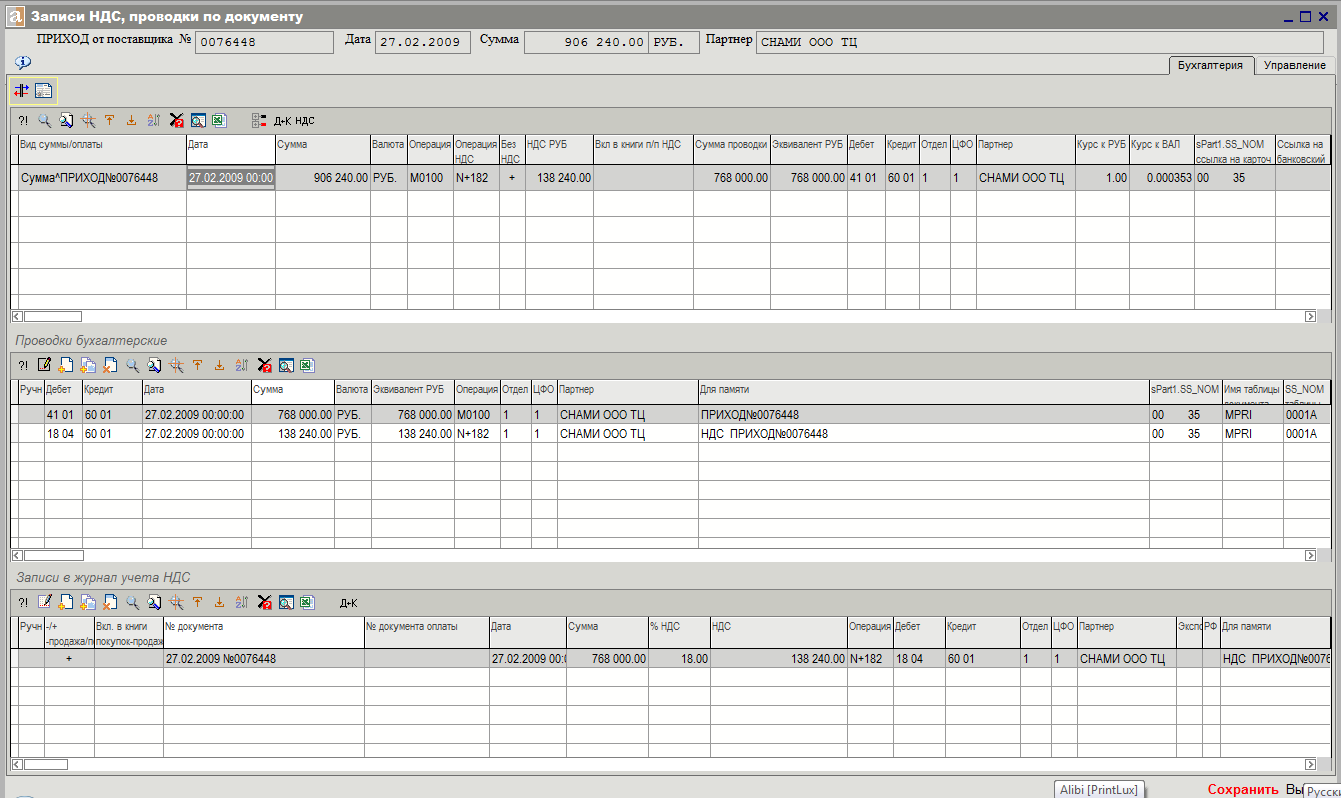
Task: Click the № документа оплаты column header
Action: click(426, 632)
